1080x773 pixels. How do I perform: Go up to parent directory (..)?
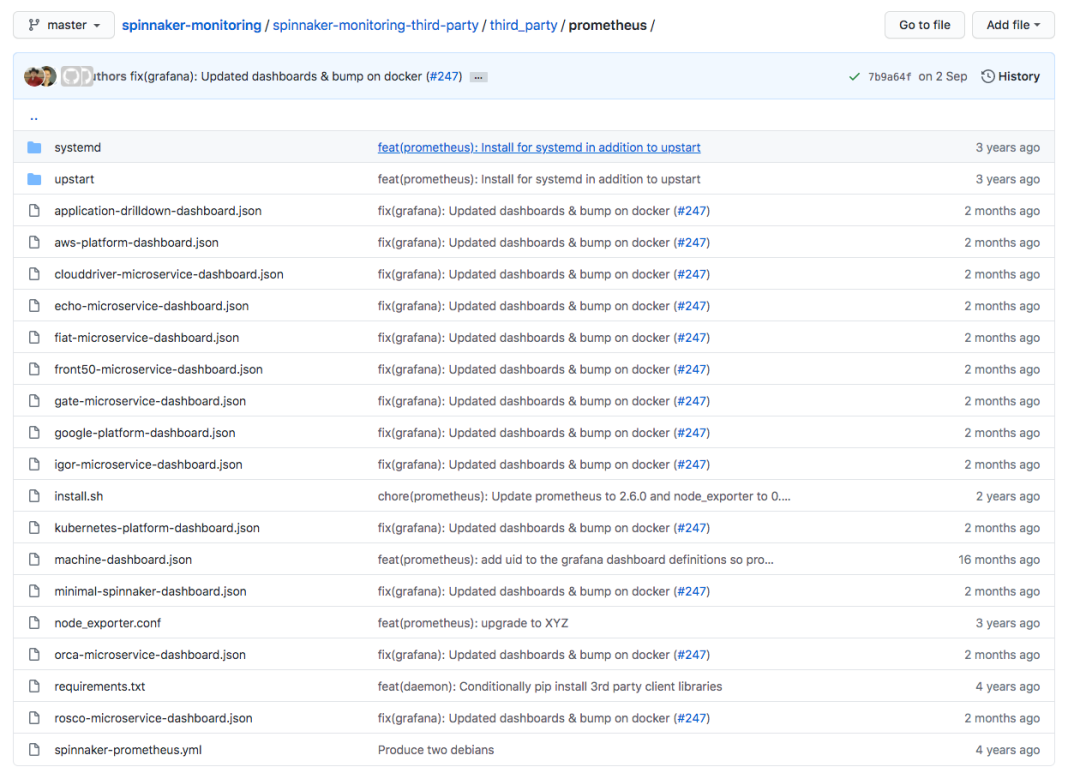[34, 117]
